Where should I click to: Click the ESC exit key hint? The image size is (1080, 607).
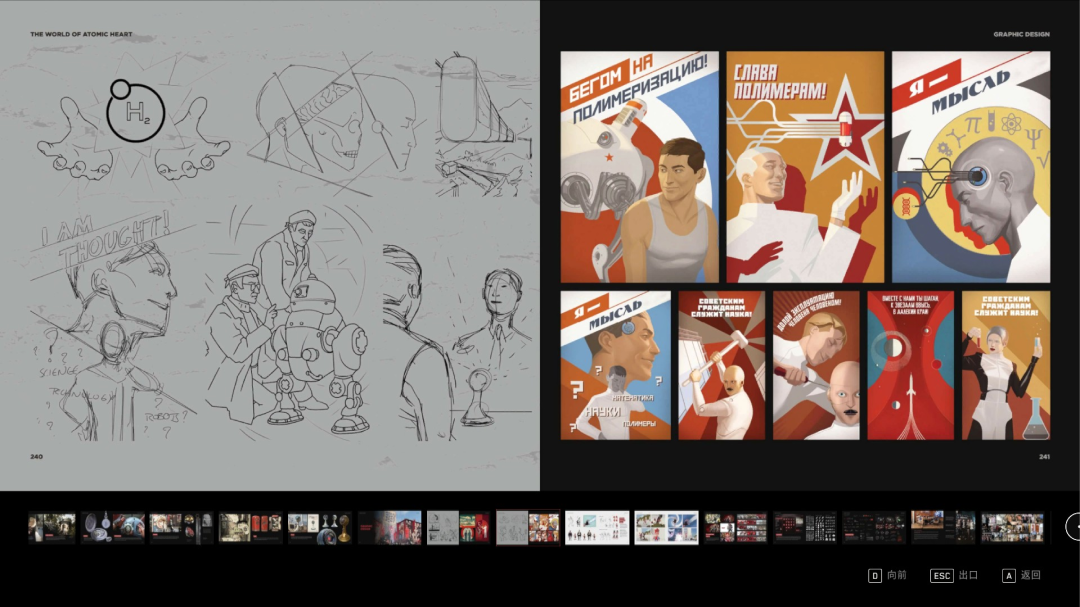click(x=954, y=575)
